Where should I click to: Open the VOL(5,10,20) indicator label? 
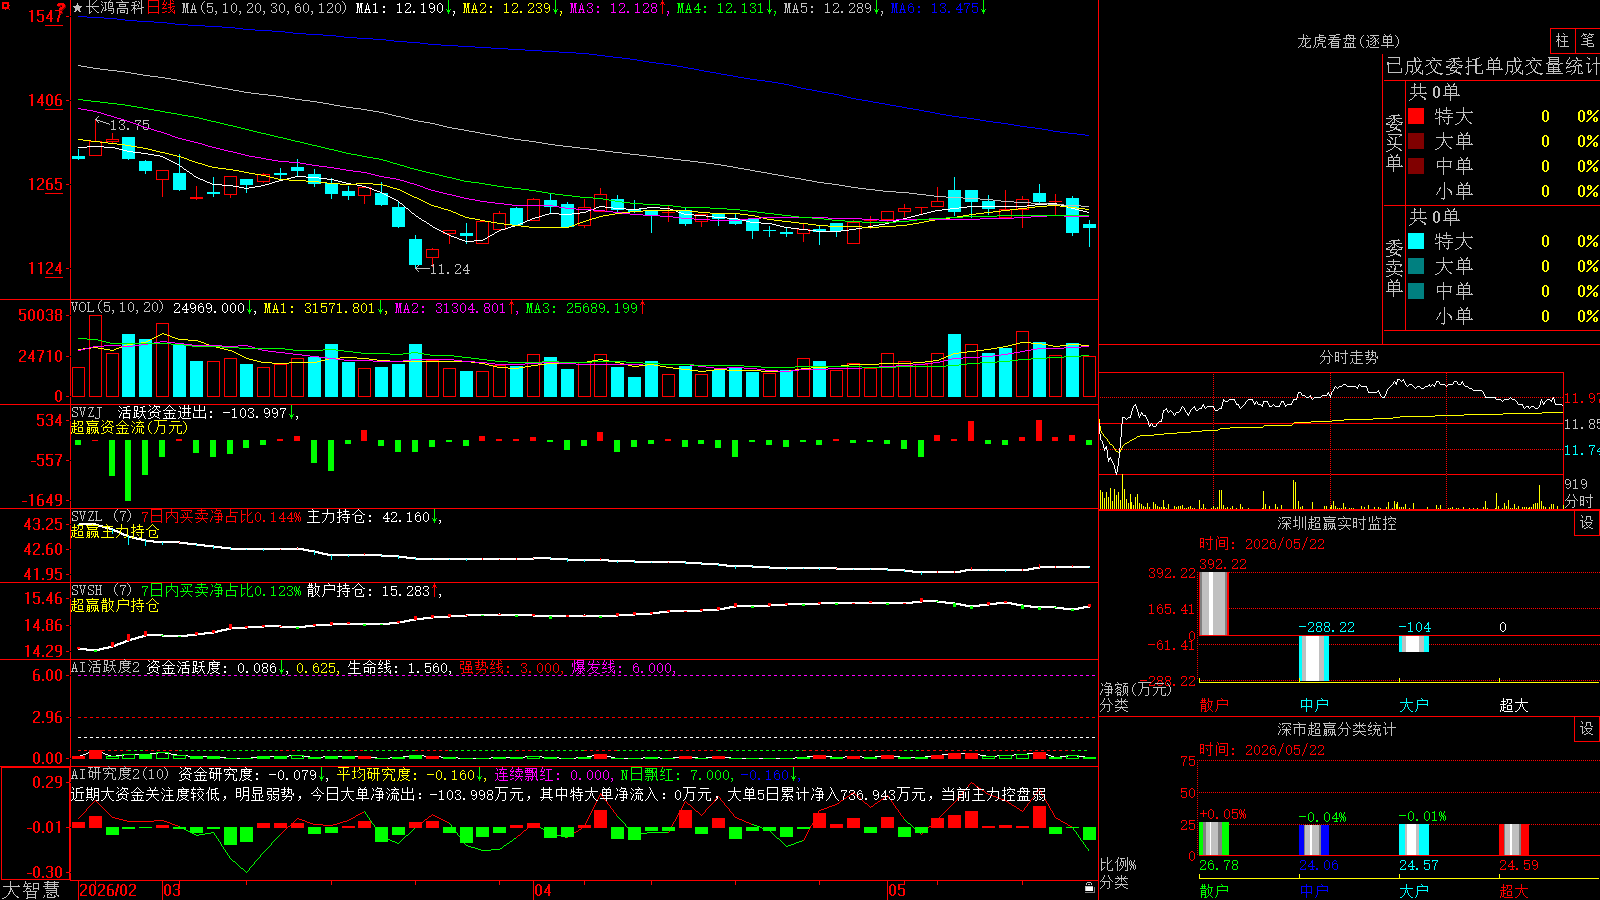coord(117,308)
